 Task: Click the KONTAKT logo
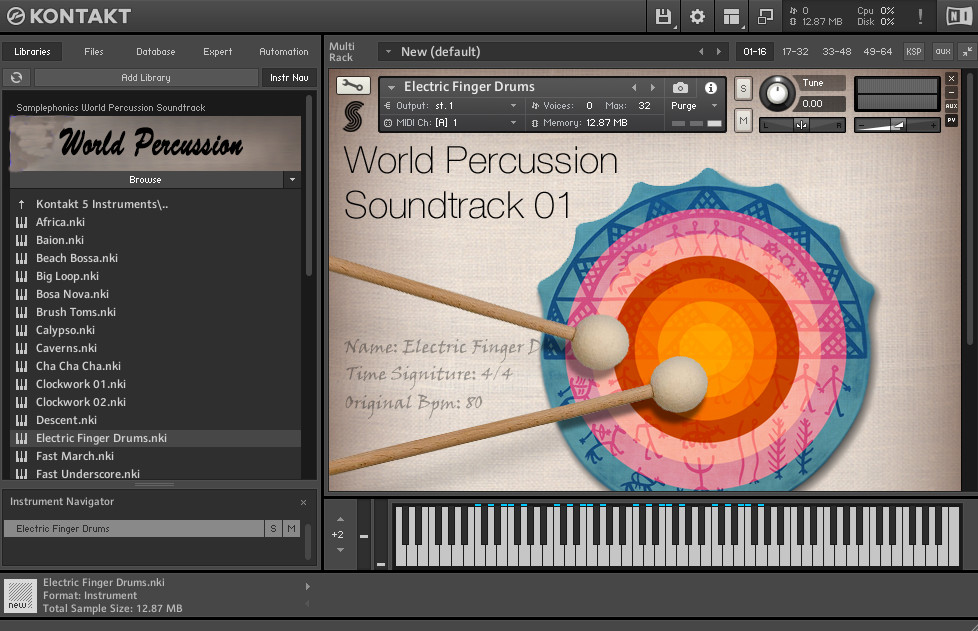click(x=69, y=16)
